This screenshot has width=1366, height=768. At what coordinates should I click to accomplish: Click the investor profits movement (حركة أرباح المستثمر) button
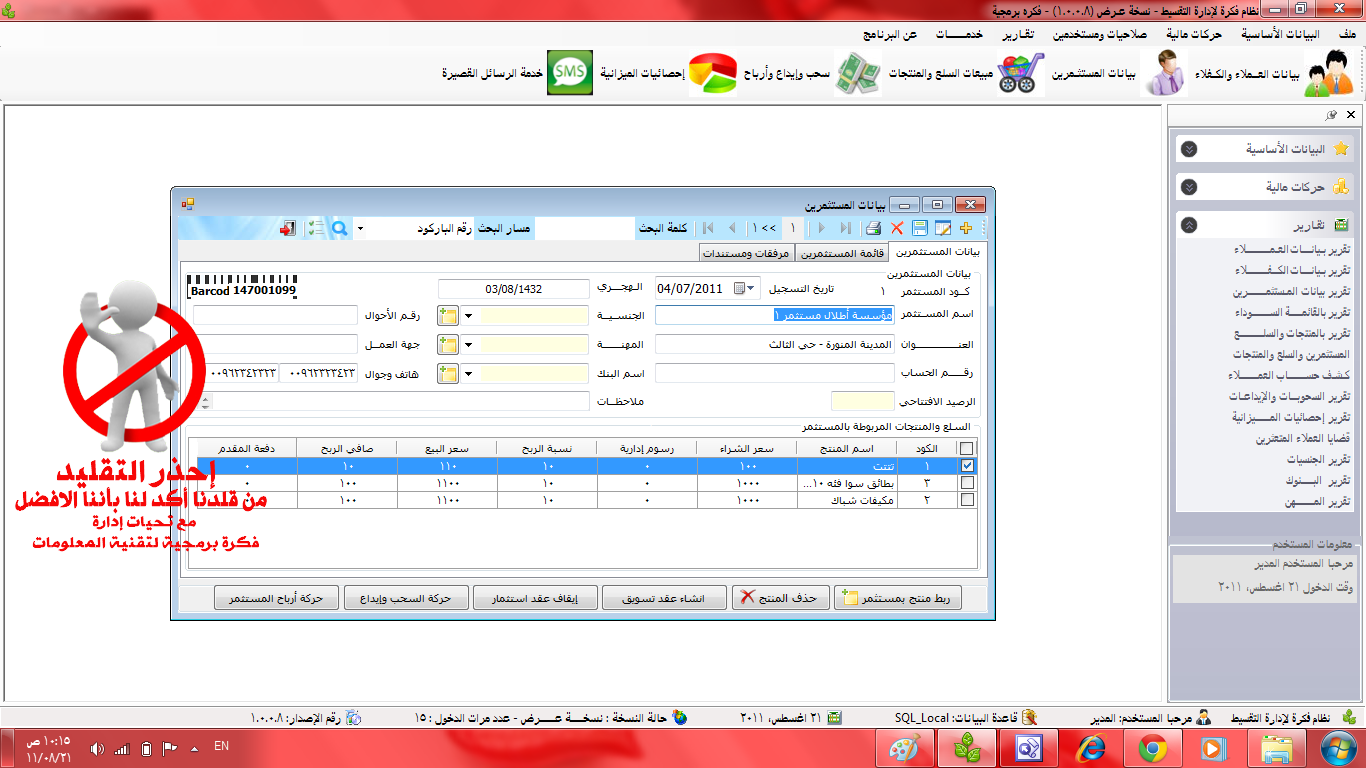point(277,598)
